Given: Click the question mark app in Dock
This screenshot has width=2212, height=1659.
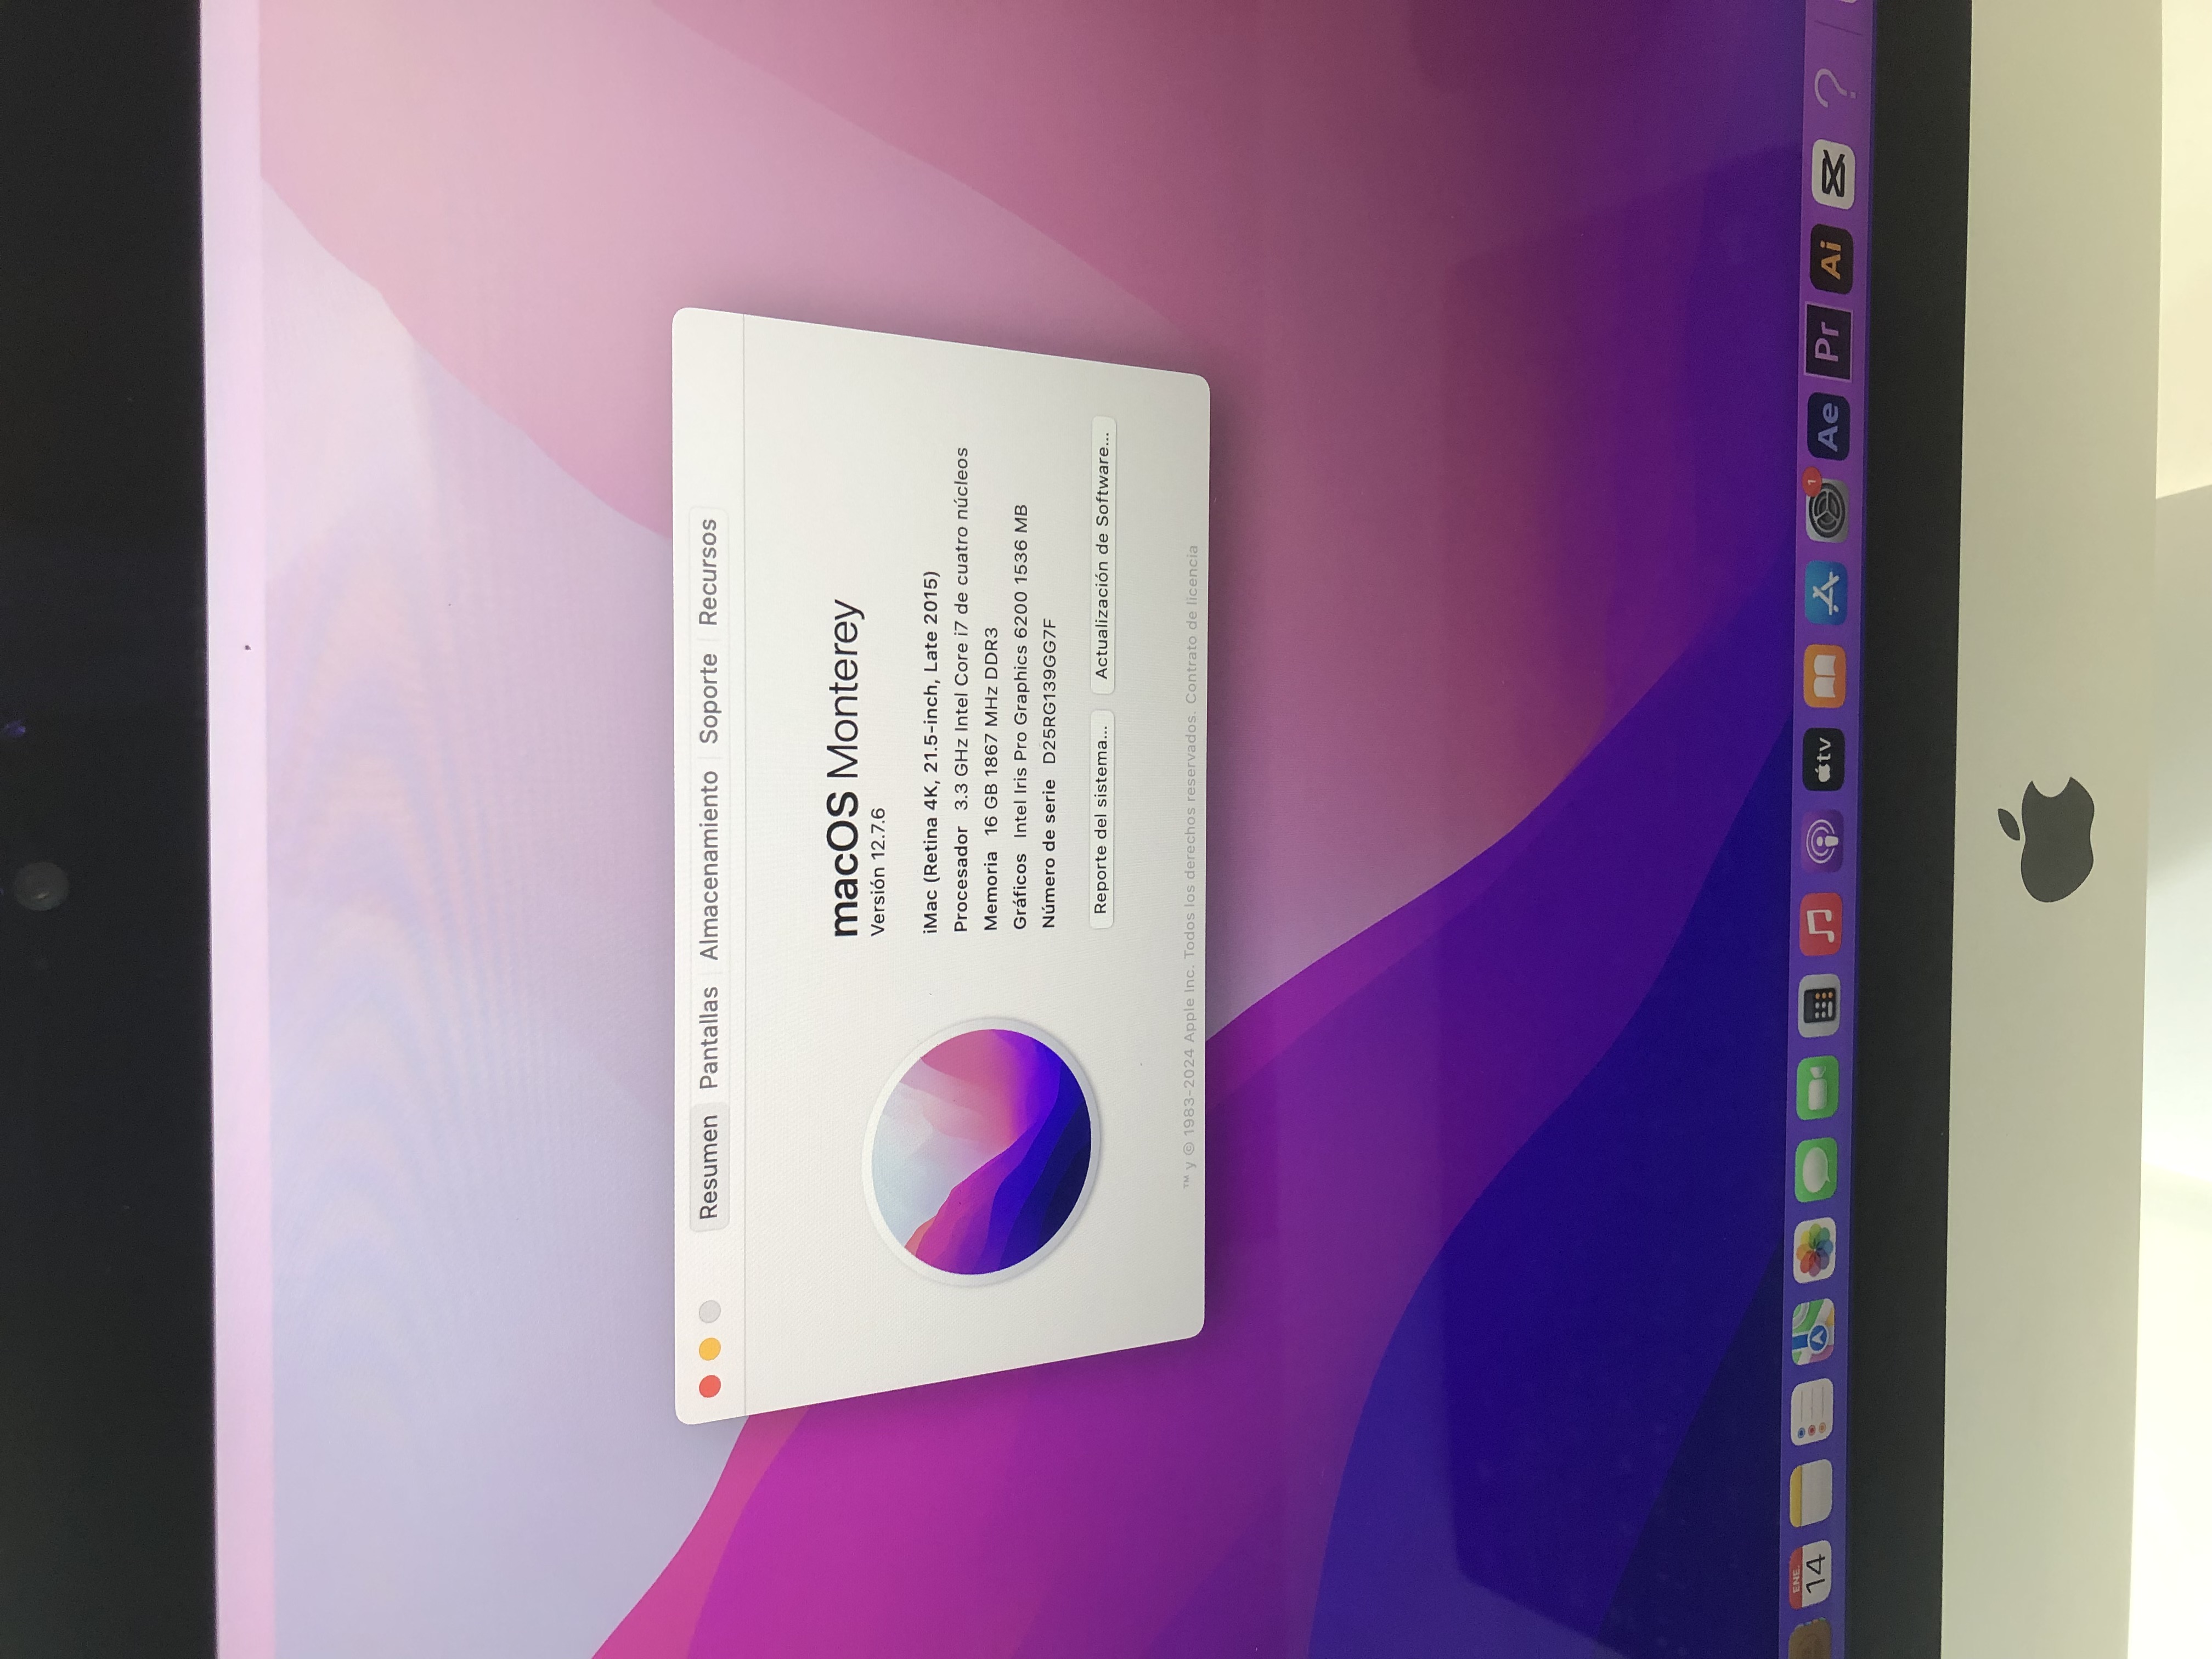Looking at the screenshot, I should click(1835, 88).
